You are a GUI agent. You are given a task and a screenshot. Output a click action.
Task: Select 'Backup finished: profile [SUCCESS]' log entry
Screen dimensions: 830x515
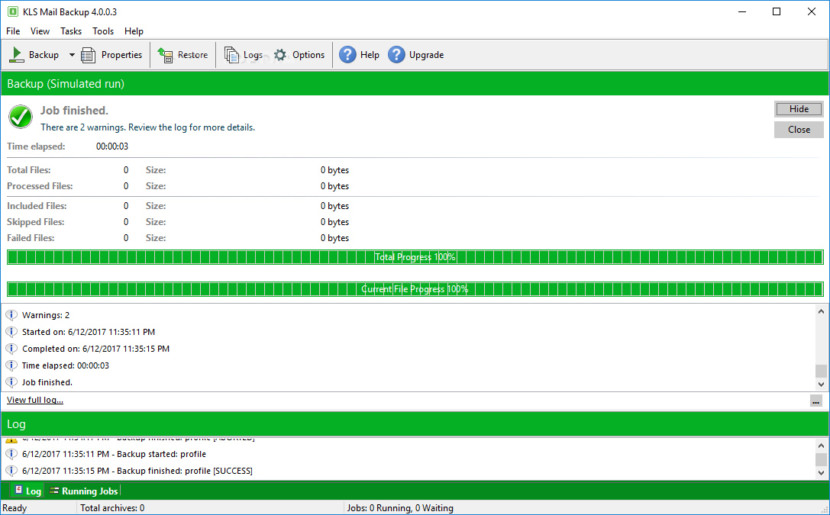(137, 471)
